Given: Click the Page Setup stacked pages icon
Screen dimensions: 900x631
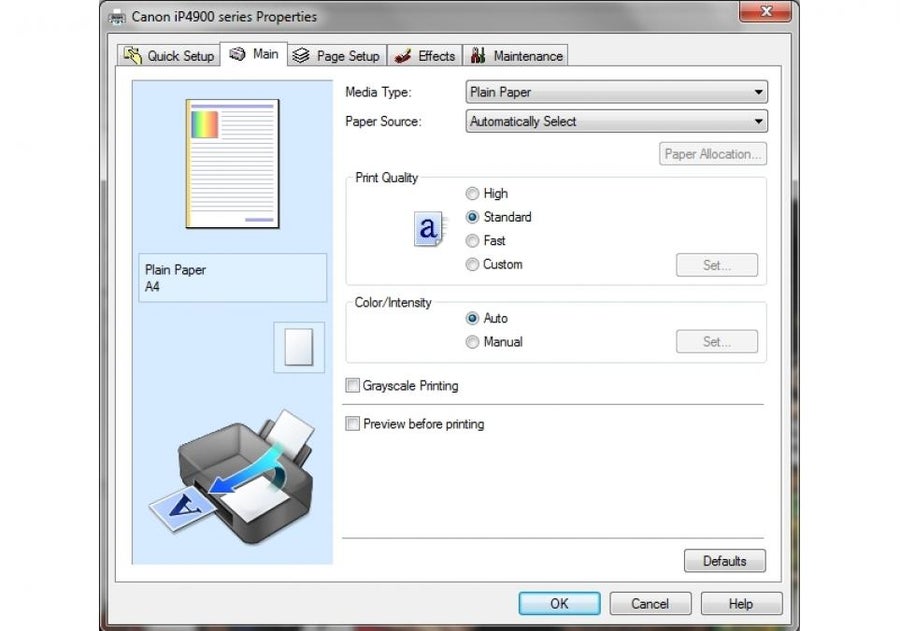Looking at the screenshot, I should pyautogui.click(x=301, y=55).
